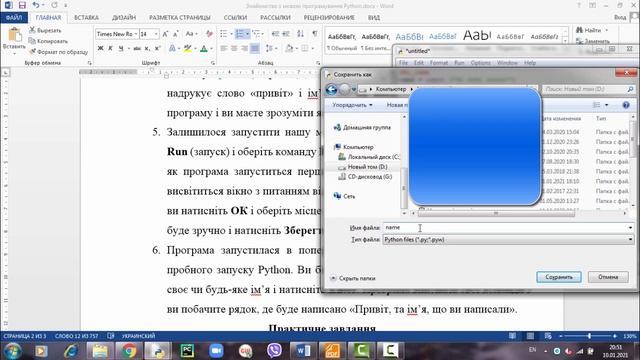Decrease the paragraph indent
Image resolution: width=640 pixels, height=360 pixels.
point(276,34)
